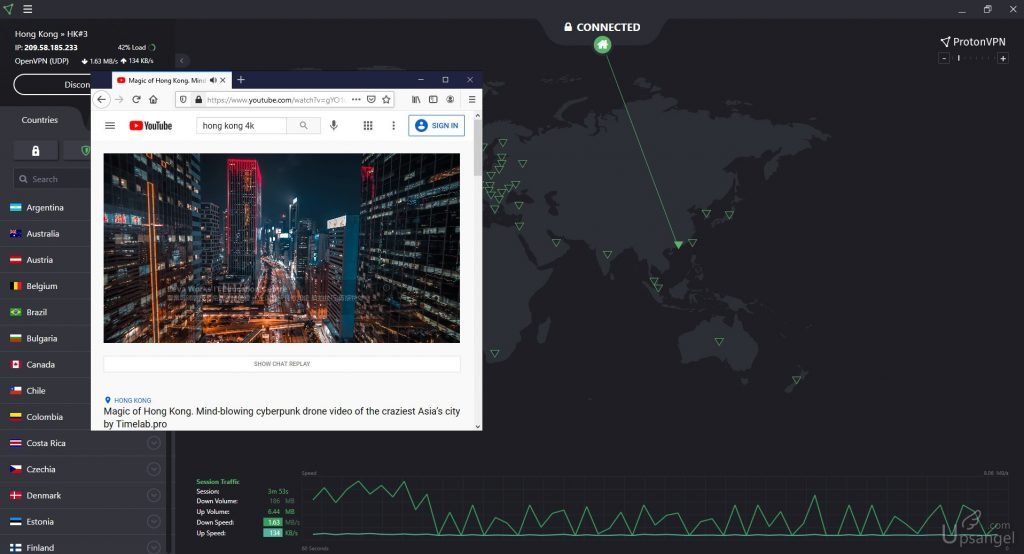Viewport: 1024px width, 554px height.
Task: Click the YouTube search magnifier button
Action: [x=304, y=125]
